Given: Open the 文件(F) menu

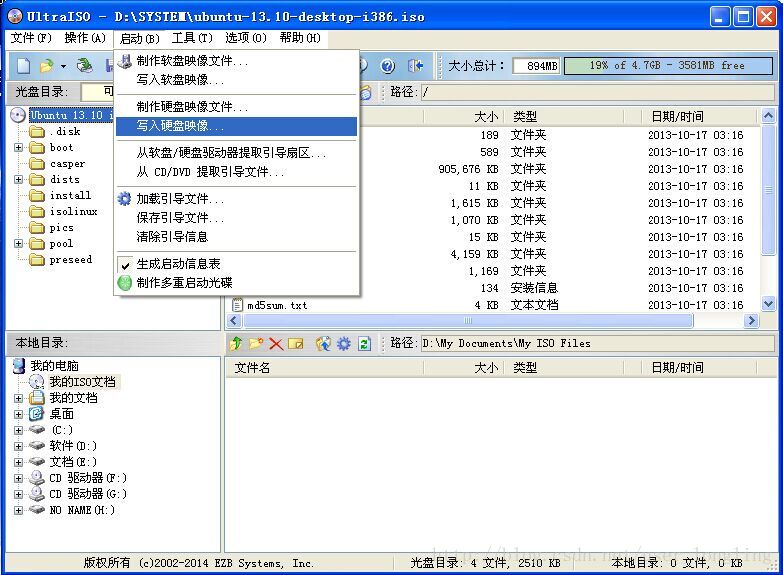Looking at the screenshot, I should coord(31,38).
